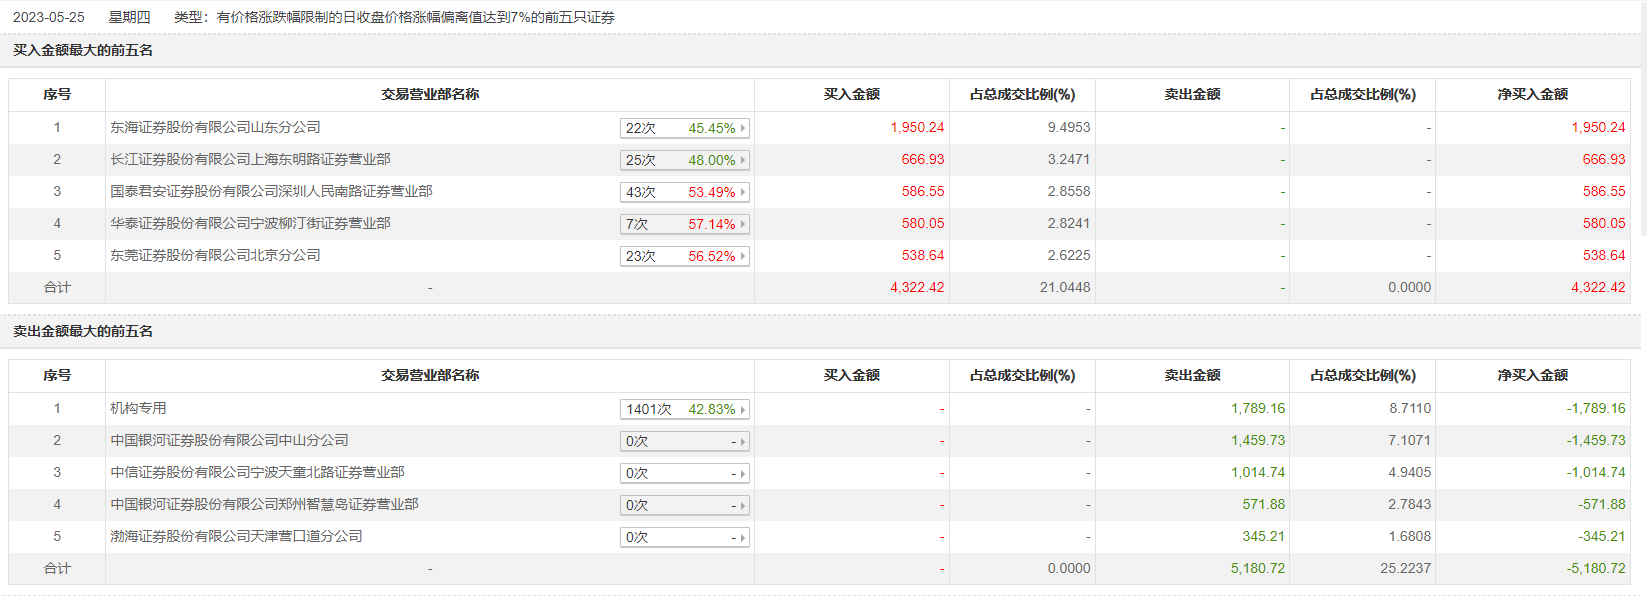The image size is (1647, 596).
Task: Click arrow in 中信证券宁波天童北路 0次 box
Action: coord(743,473)
